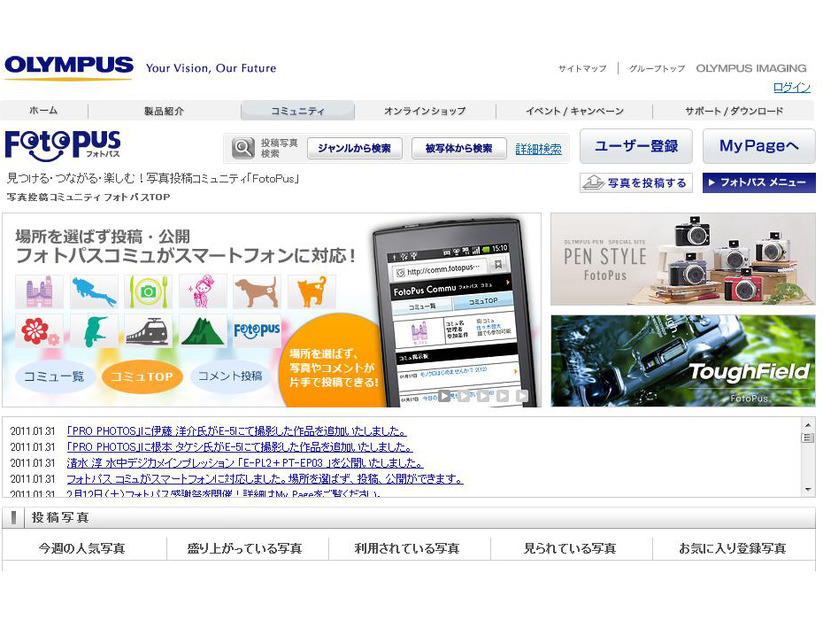Click 被写体から検索 button
The height and width of the screenshot is (620, 823).
click(x=459, y=149)
